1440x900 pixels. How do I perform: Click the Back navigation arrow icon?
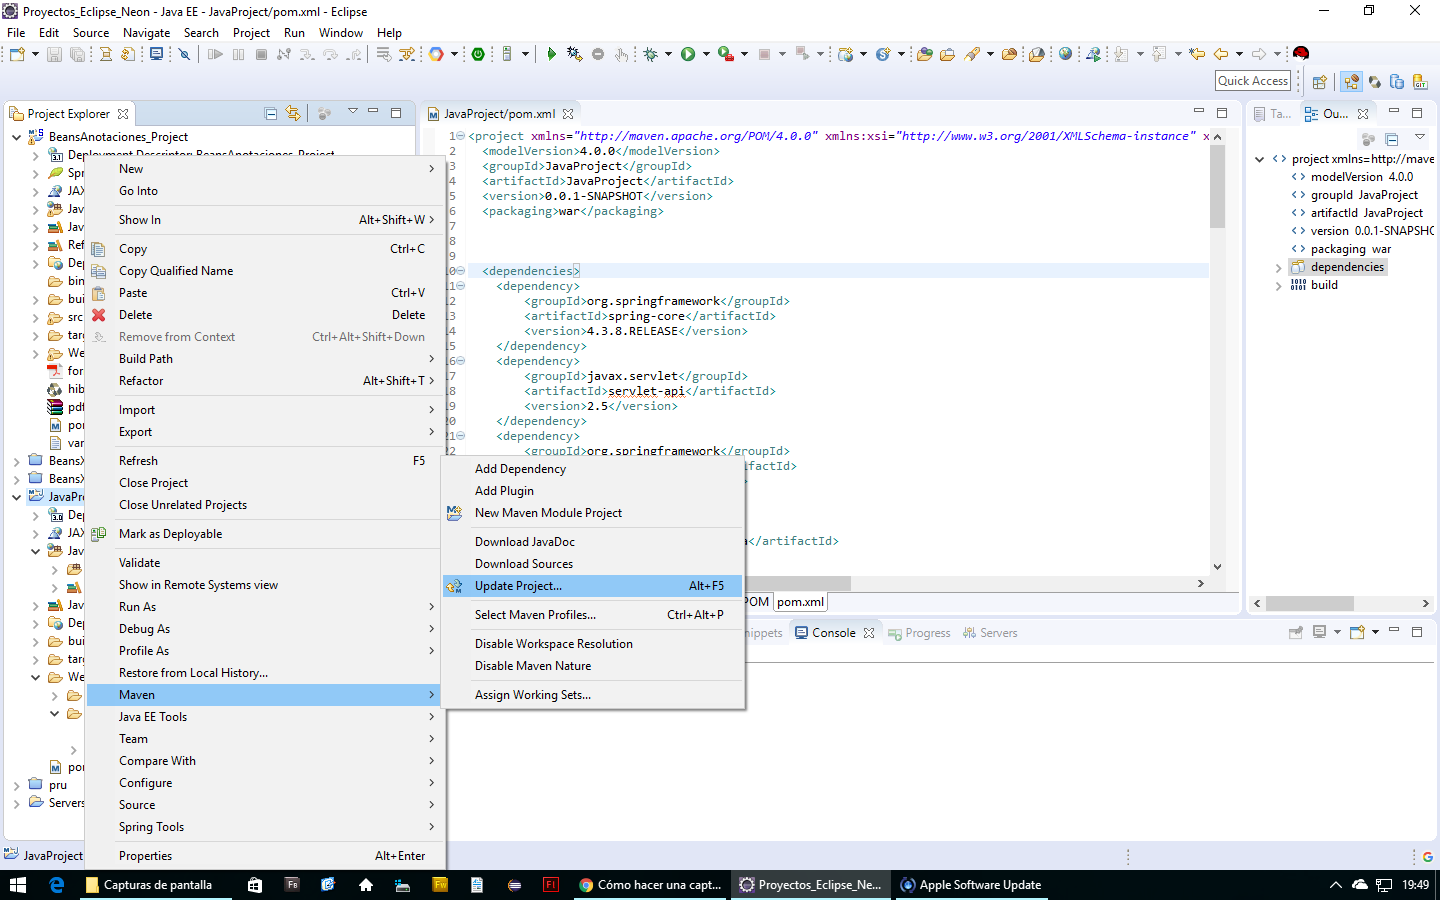pos(1221,54)
